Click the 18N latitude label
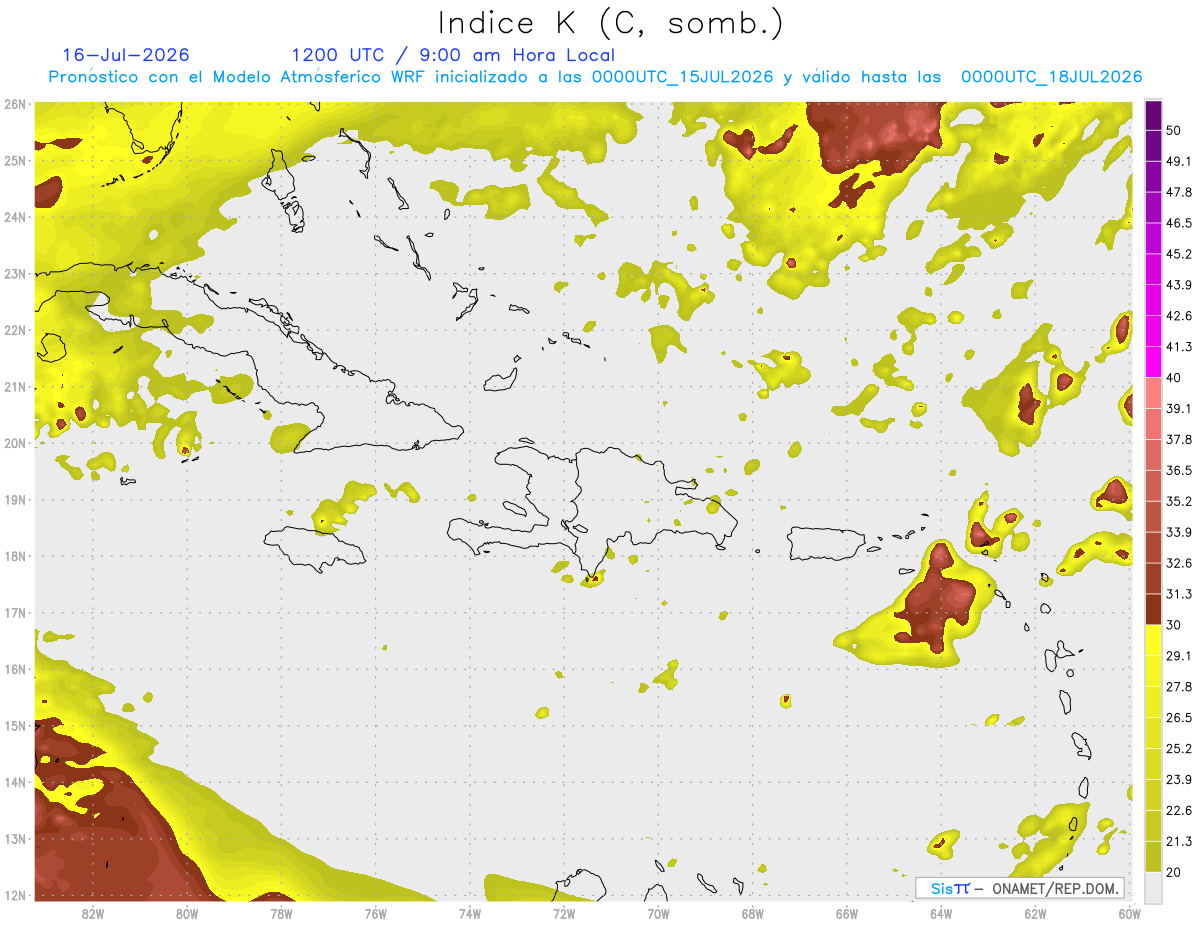Image resolution: width=1200 pixels, height=927 pixels. tap(15, 557)
